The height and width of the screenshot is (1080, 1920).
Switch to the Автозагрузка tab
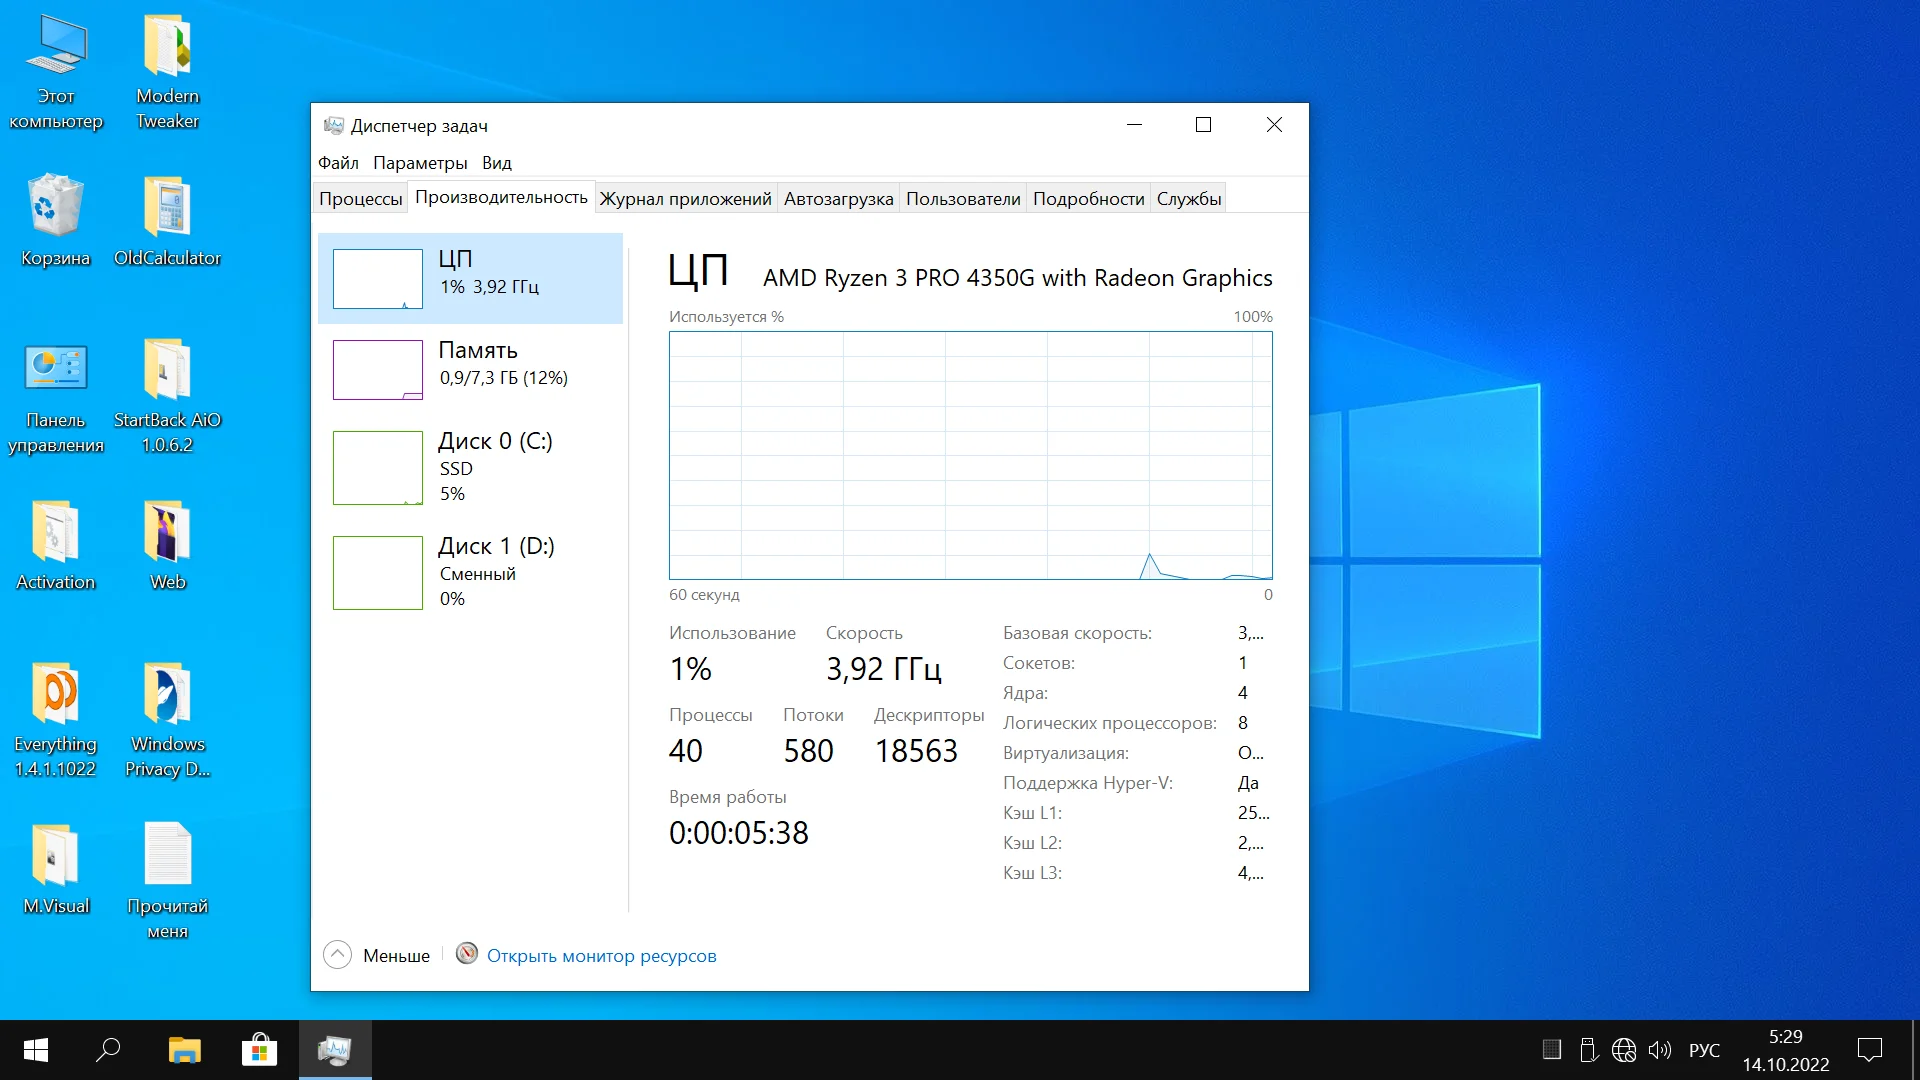point(838,199)
